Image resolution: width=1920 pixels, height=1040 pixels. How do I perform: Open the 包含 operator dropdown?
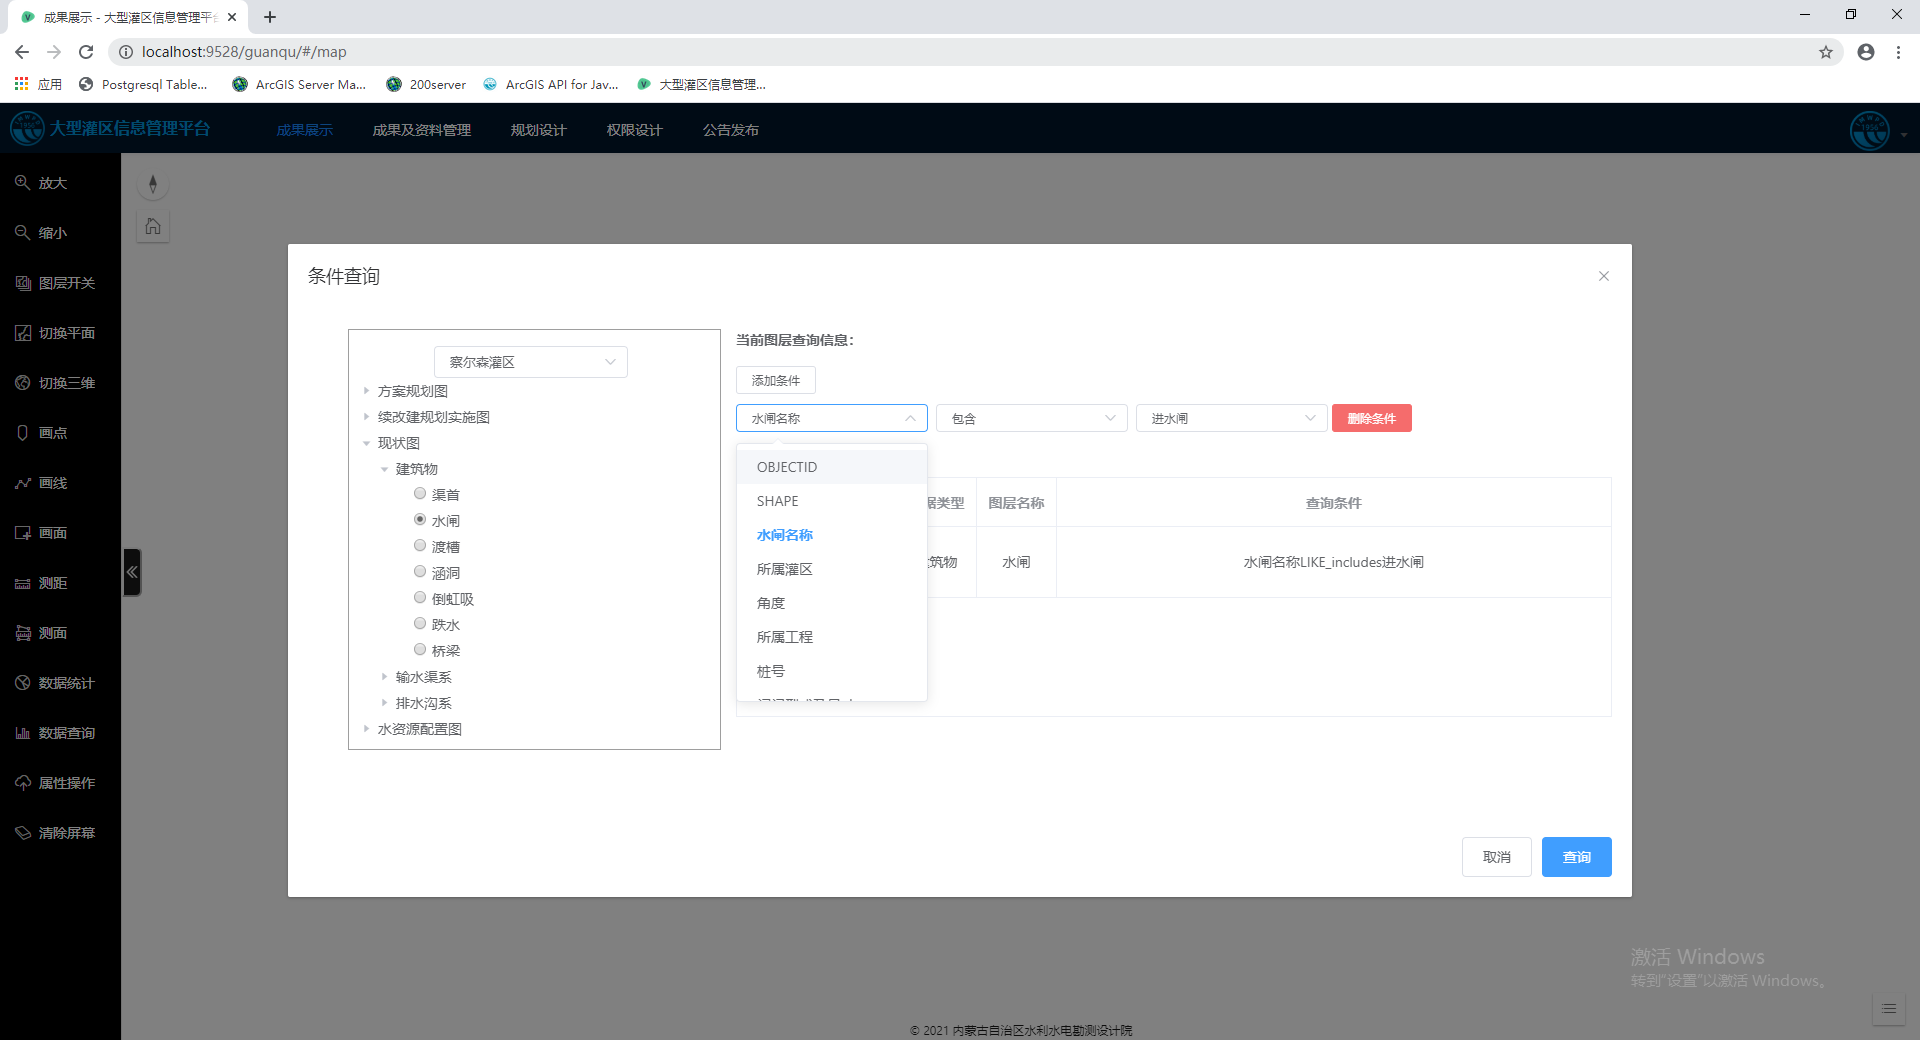1032,418
